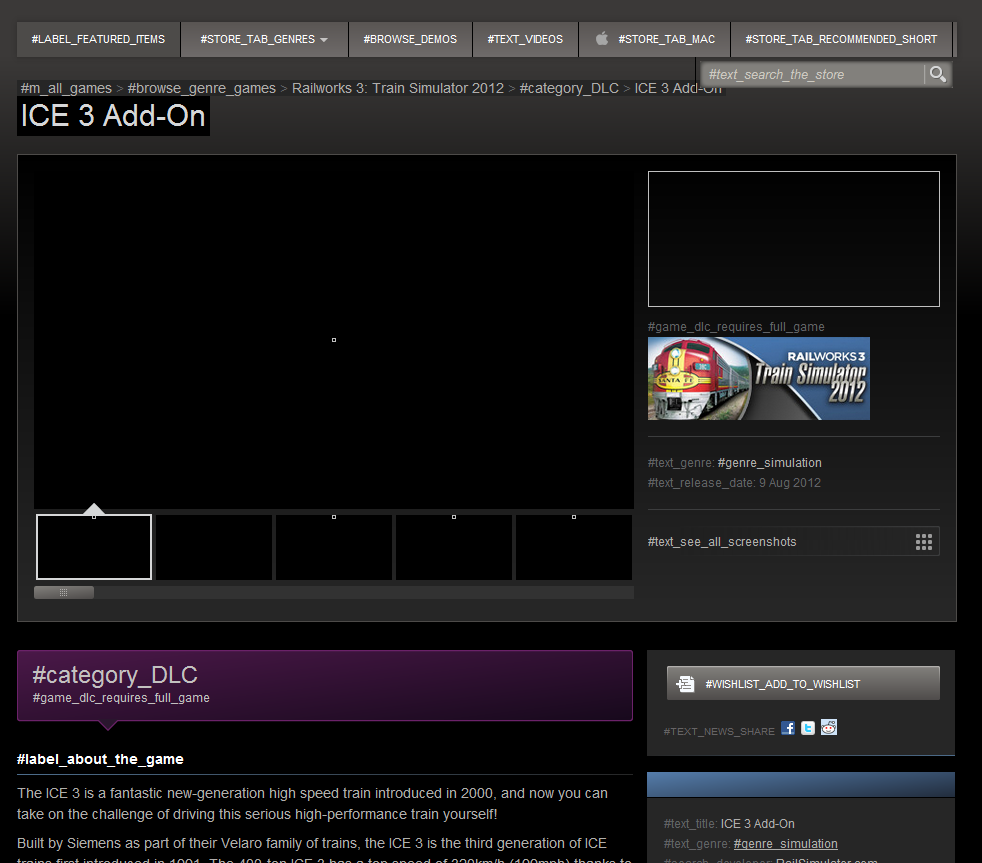
Task: Select the third screenshot thumbnail
Action: tap(334, 547)
